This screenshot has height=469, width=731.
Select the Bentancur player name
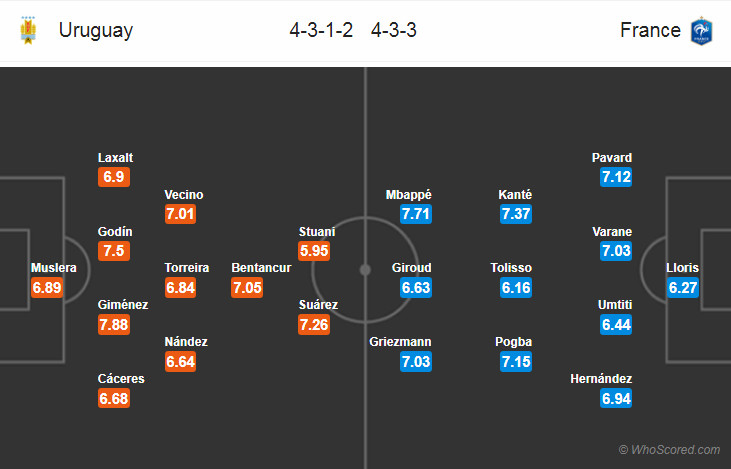[262, 268]
